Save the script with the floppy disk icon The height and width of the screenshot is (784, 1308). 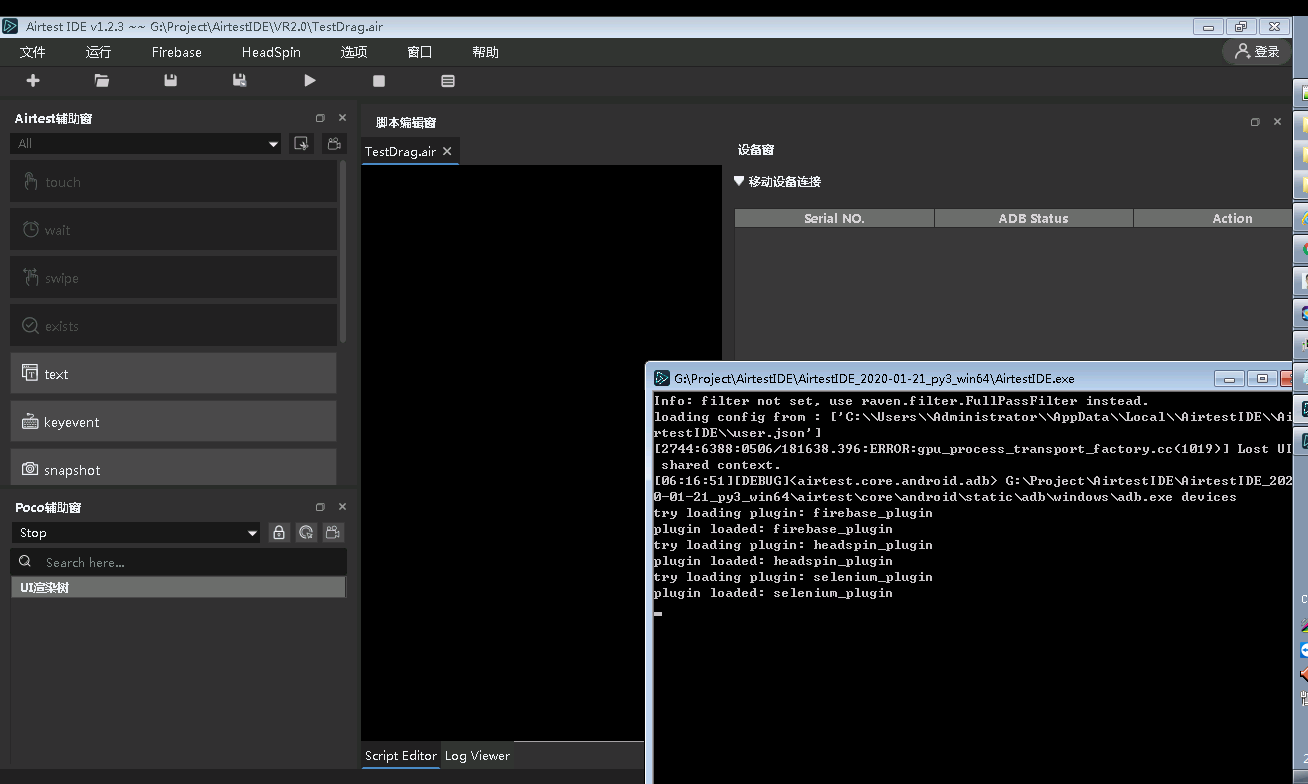171,81
